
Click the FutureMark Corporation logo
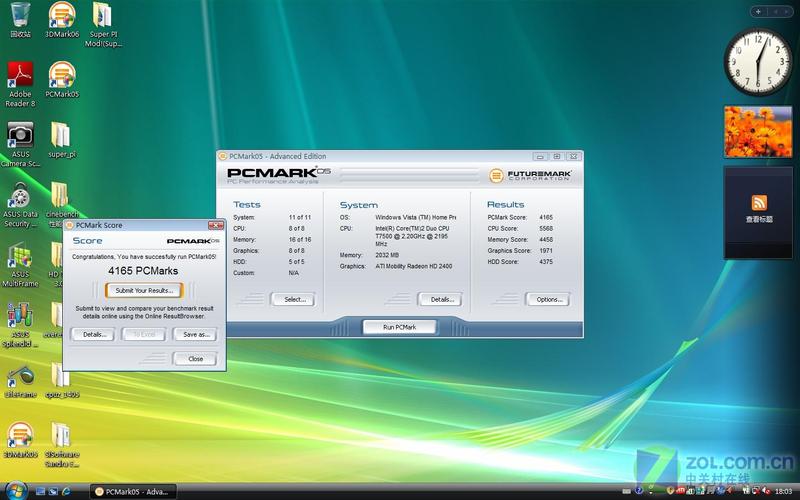click(x=531, y=176)
